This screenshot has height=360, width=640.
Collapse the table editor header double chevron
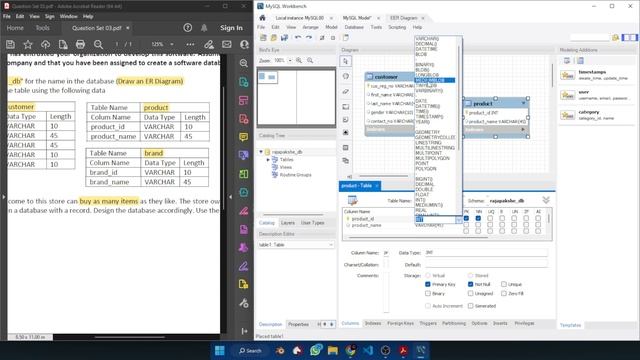pyautogui.click(x=546, y=200)
